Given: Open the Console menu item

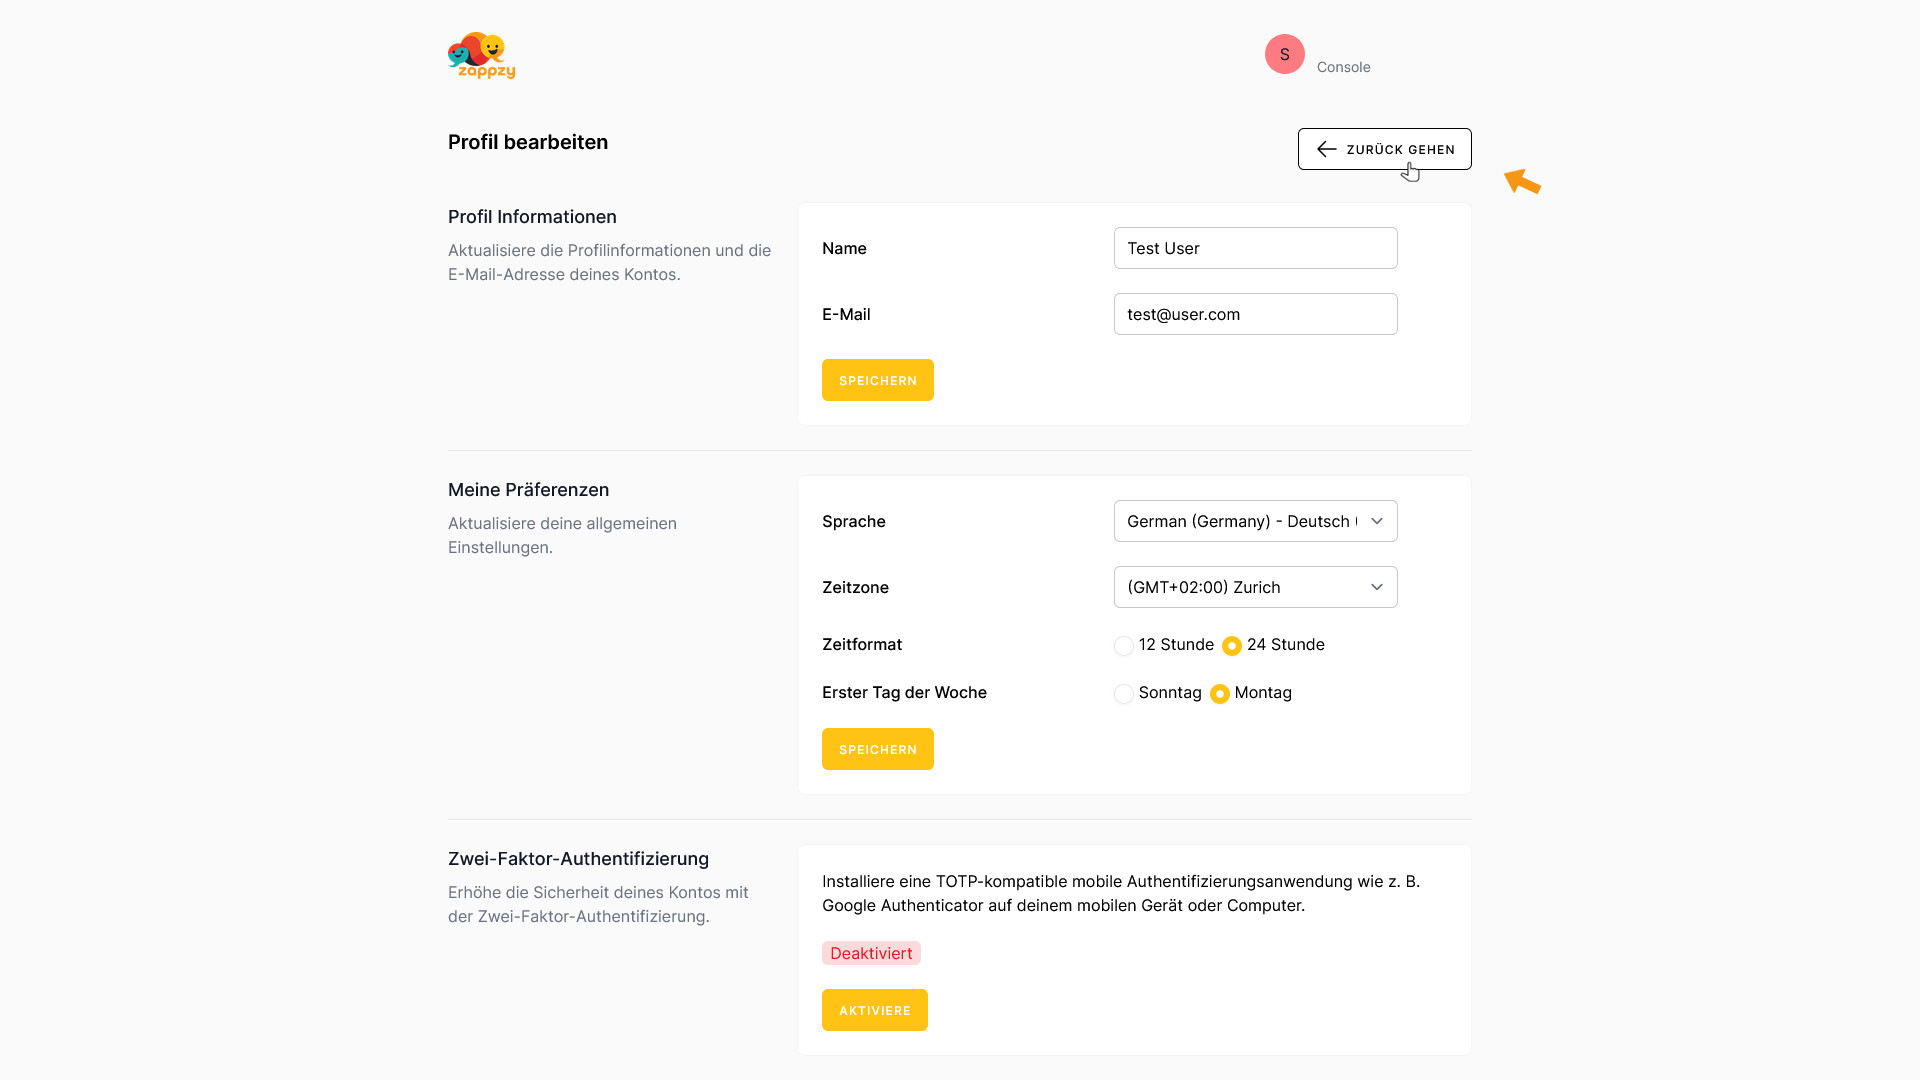Looking at the screenshot, I should coord(1343,67).
